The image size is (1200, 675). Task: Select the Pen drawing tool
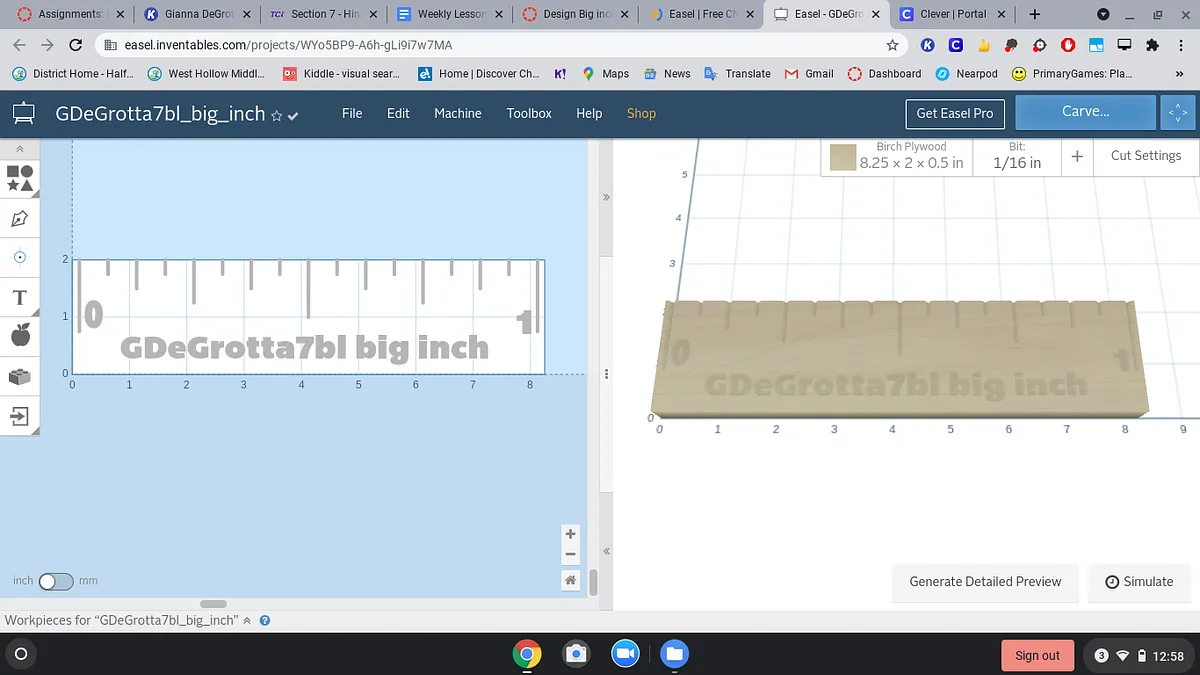[x=20, y=218]
